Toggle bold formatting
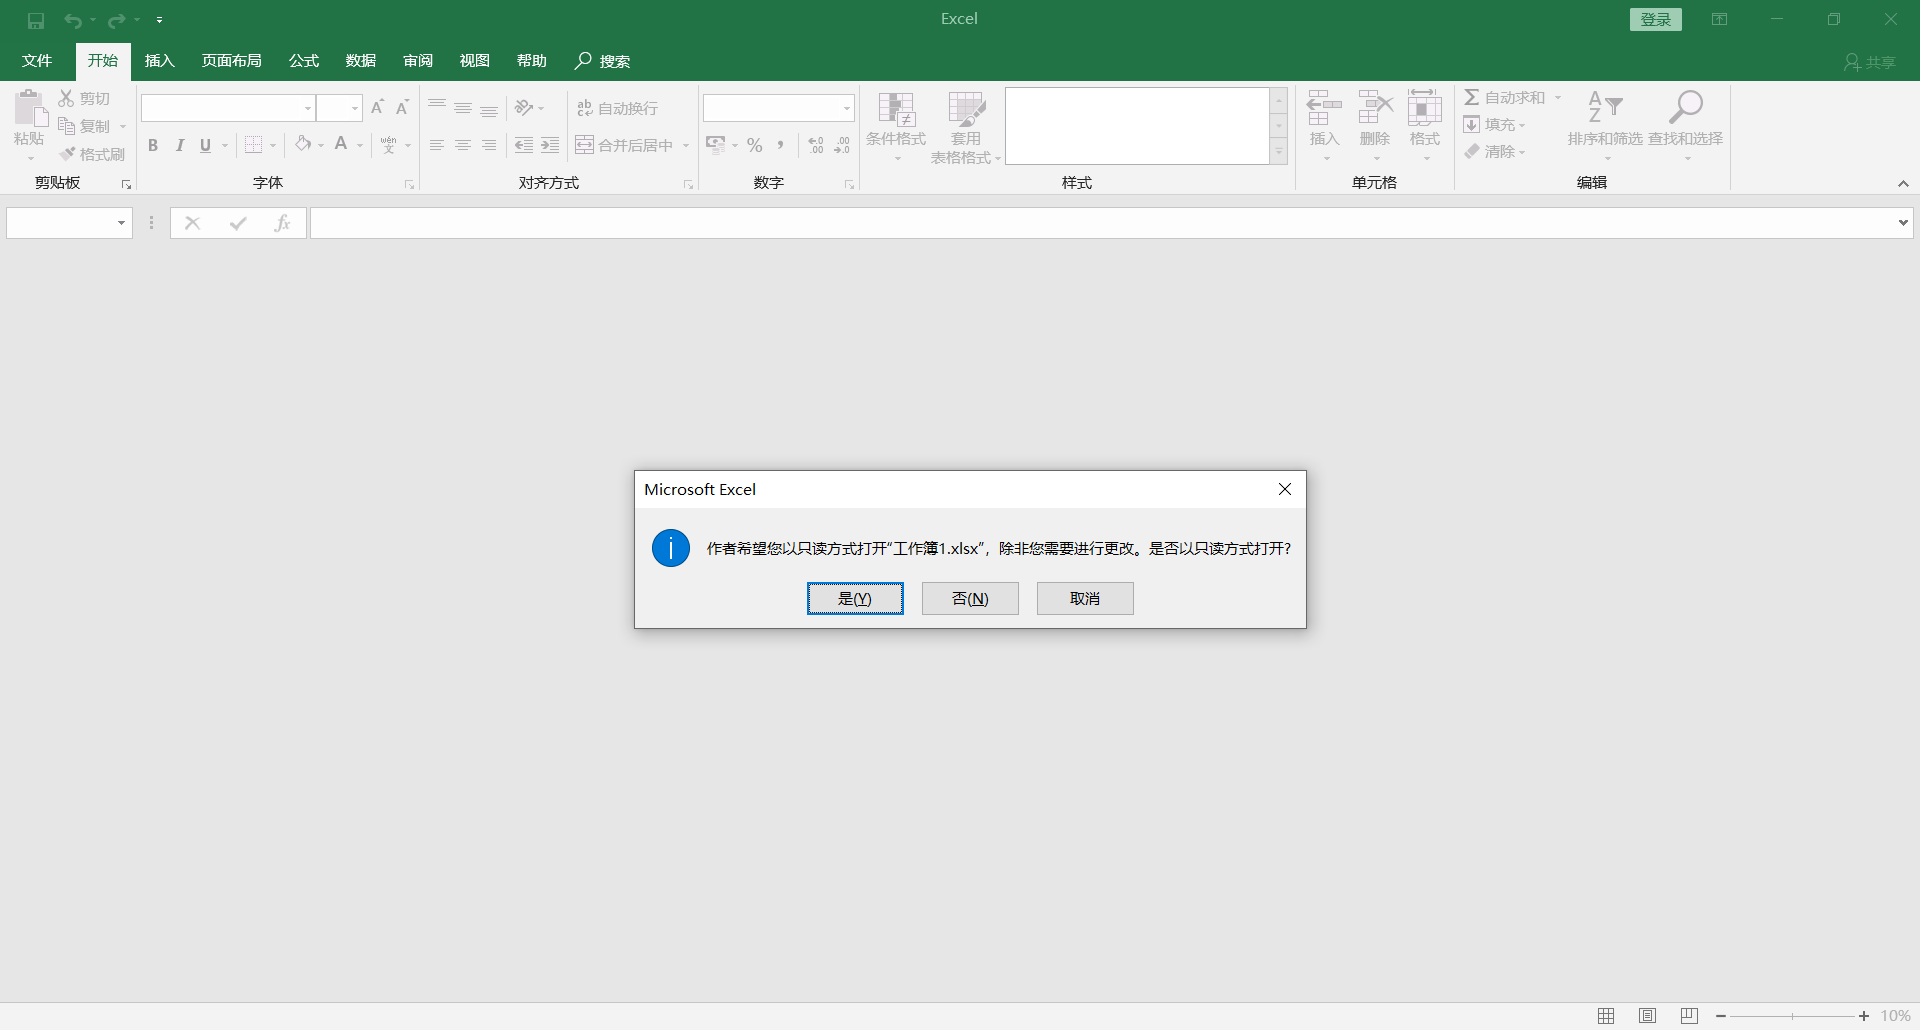The width and height of the screenshot is (1920, 1030). [x=152, y=145]
